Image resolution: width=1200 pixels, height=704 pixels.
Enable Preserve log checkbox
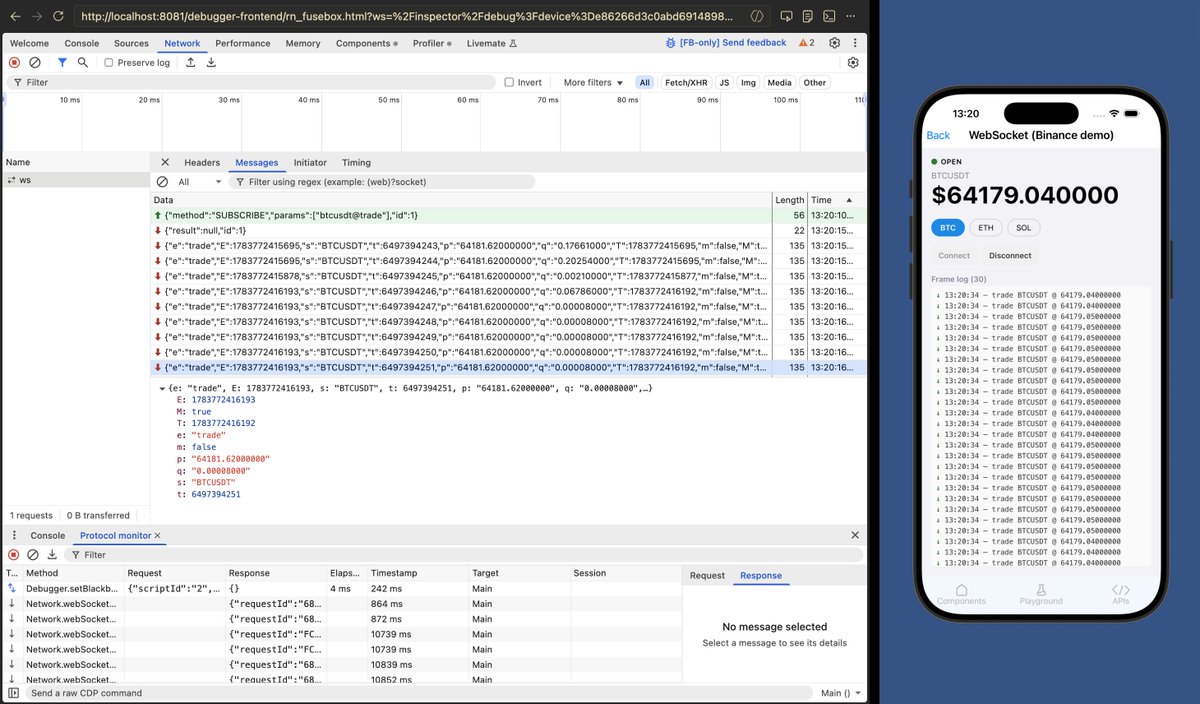pyautogui.click(x=109, y=62)
